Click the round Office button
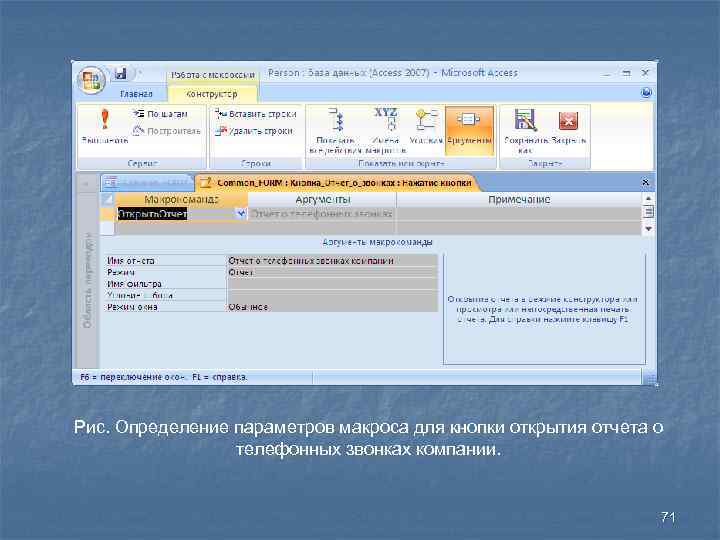 pyautogui.click(x=91, y=80)
